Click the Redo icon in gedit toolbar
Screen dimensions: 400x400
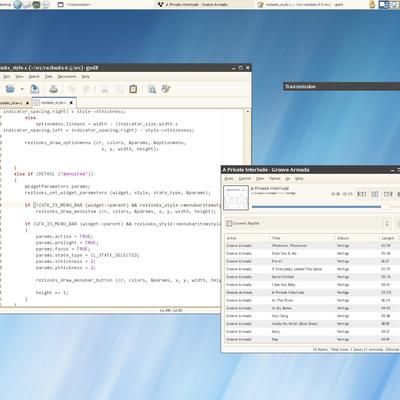coord(87,89)
